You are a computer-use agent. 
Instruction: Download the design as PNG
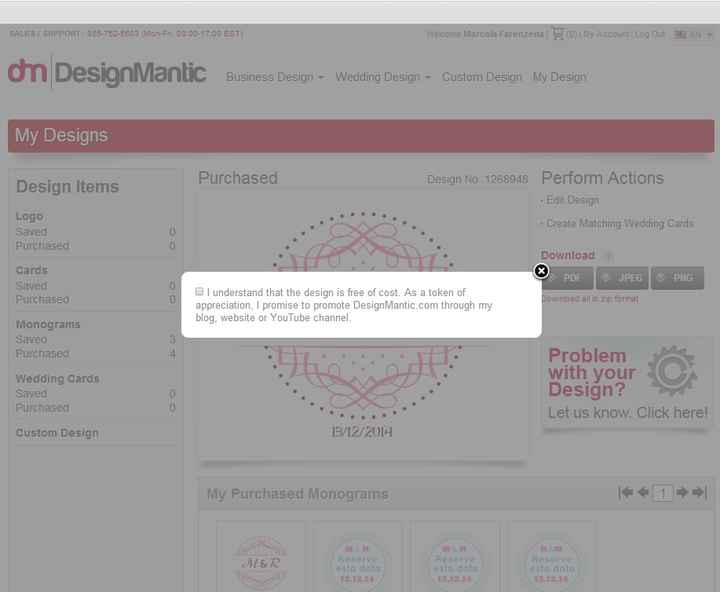tap(677, 278)
